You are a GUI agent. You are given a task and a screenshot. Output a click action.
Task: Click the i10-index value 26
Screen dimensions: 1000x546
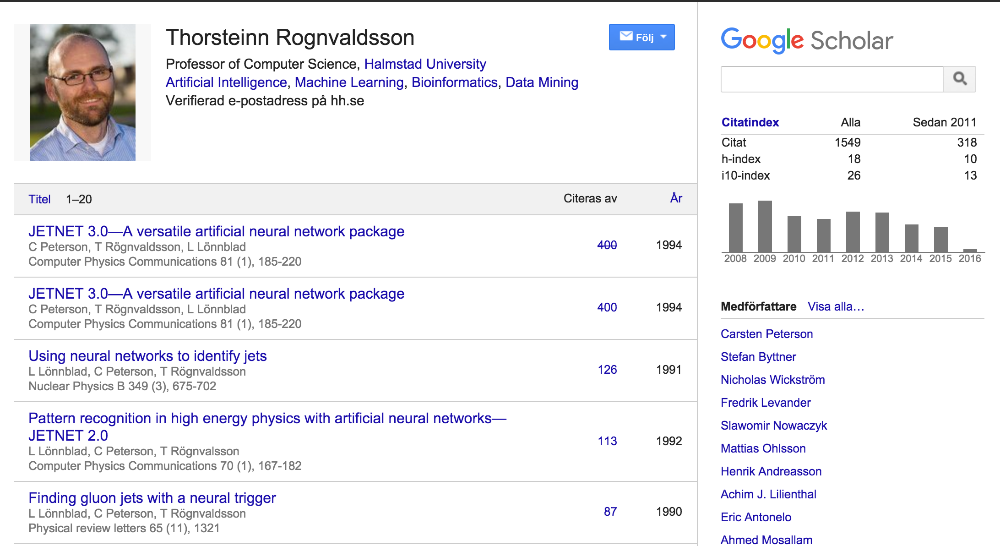coord(854,176)
